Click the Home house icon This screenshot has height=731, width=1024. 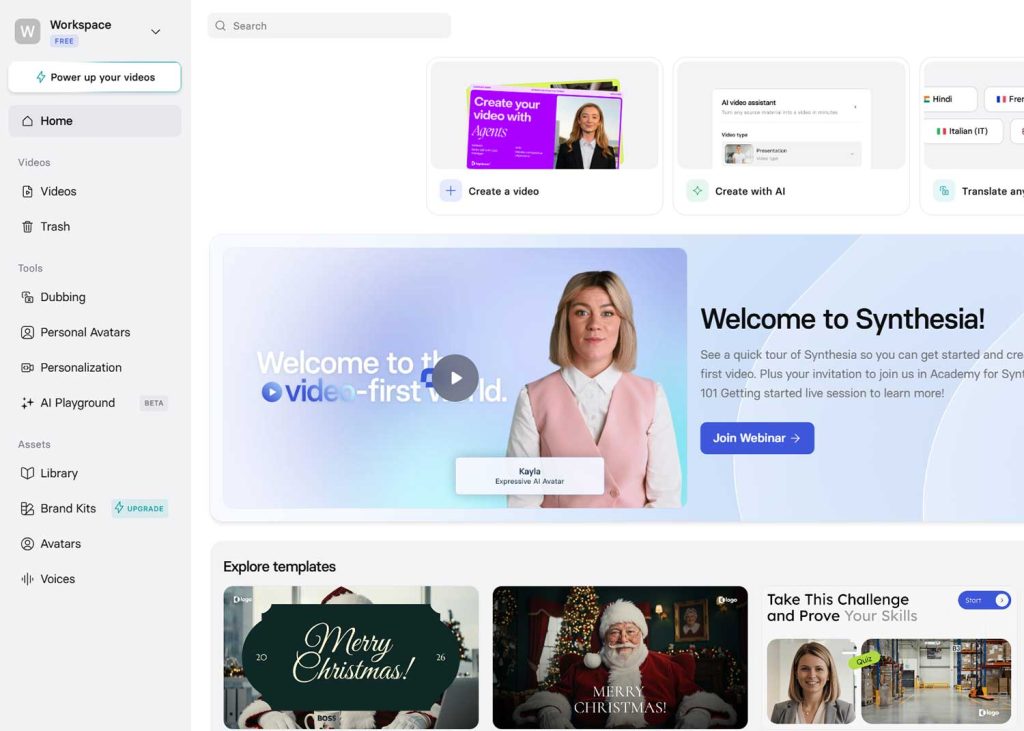point(27,121)
